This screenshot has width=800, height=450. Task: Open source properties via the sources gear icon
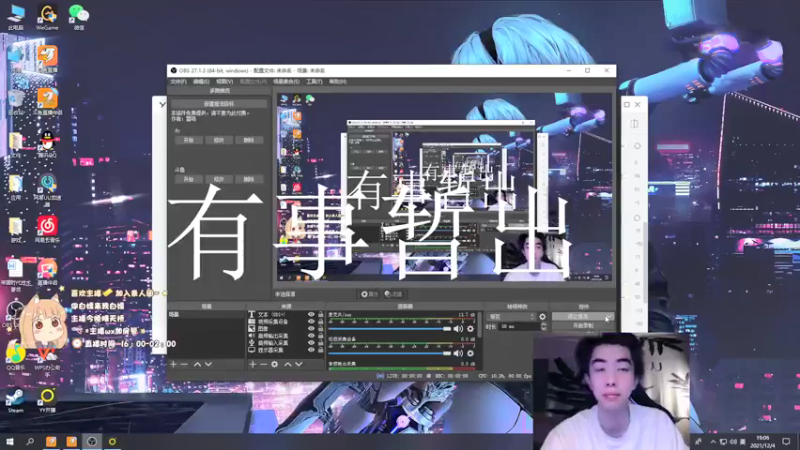[274, 364]
